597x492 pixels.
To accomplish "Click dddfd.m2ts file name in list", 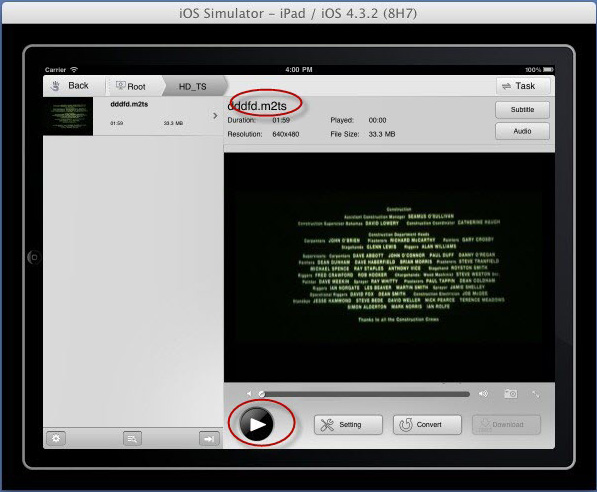I will [x=129, y=104].
